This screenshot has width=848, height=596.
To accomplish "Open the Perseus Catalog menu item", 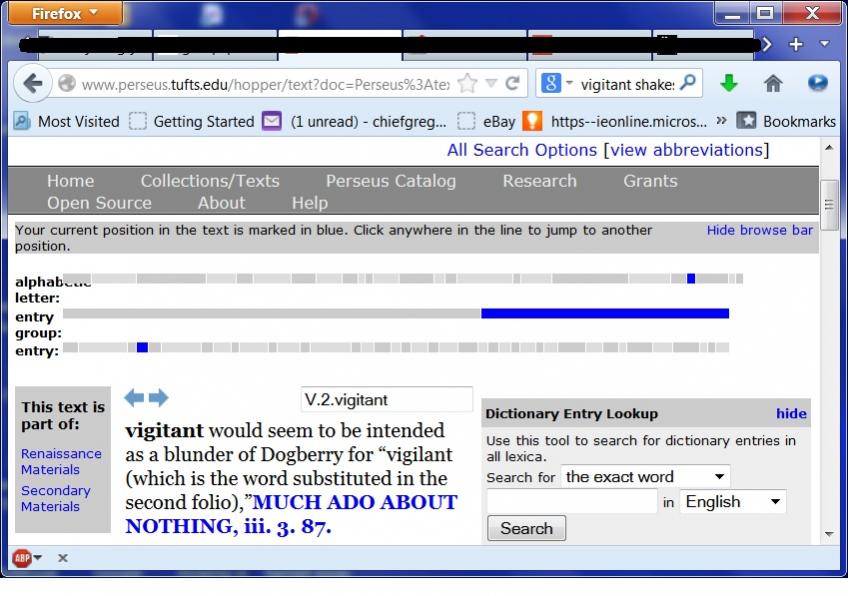I will click(x=390, y=181).
